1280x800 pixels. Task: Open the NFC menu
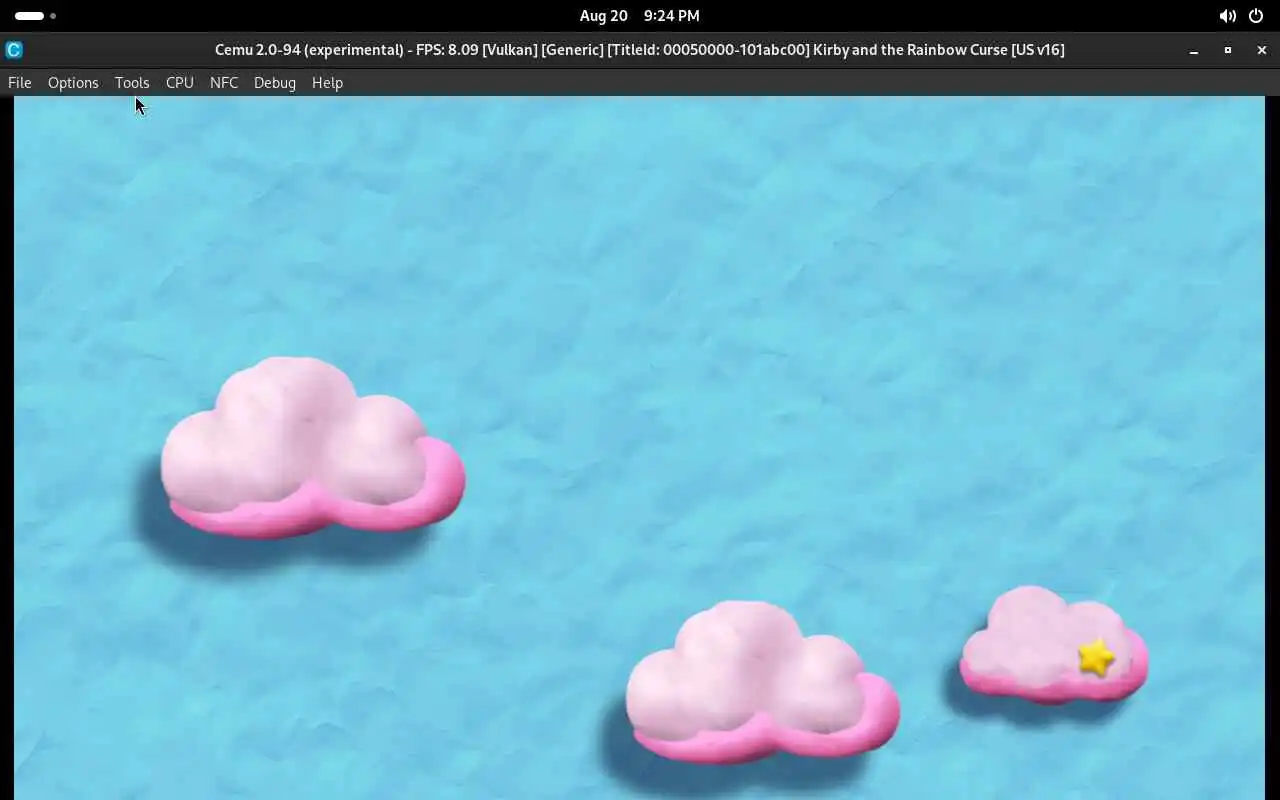[224, 83]
